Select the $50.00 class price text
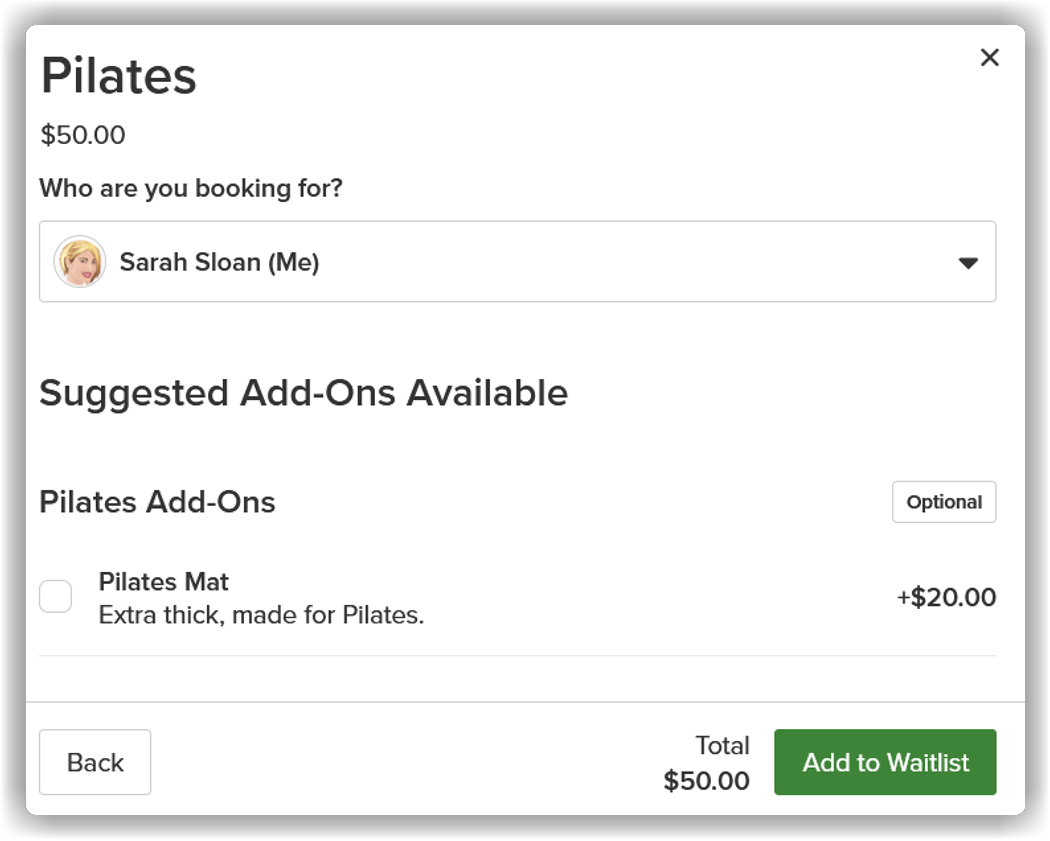Screen dimensions: 1050x841 coord(83,135)
